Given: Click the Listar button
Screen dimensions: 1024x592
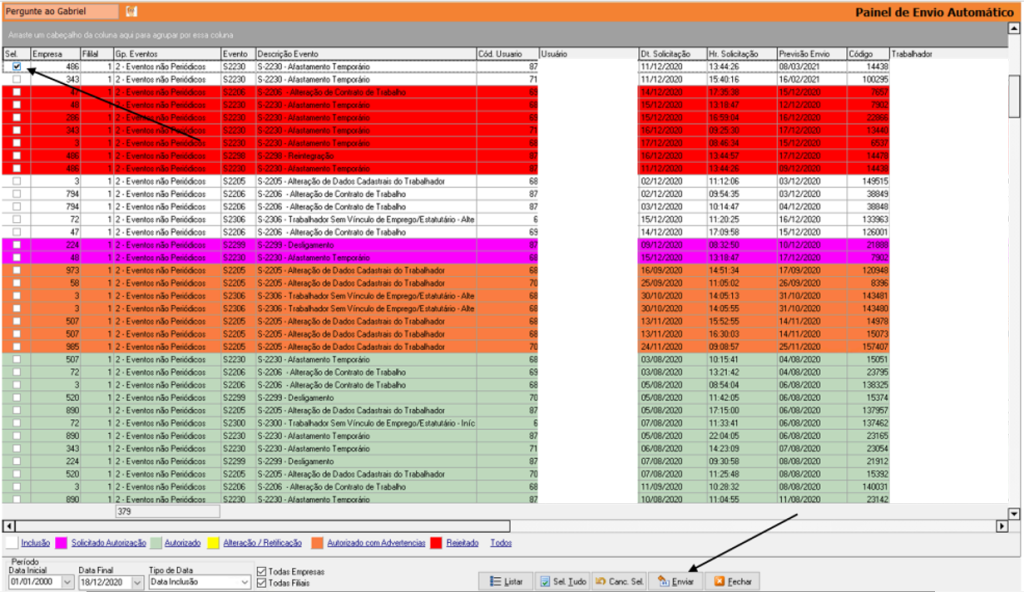Looking at the screenshot, I should 506,582.
